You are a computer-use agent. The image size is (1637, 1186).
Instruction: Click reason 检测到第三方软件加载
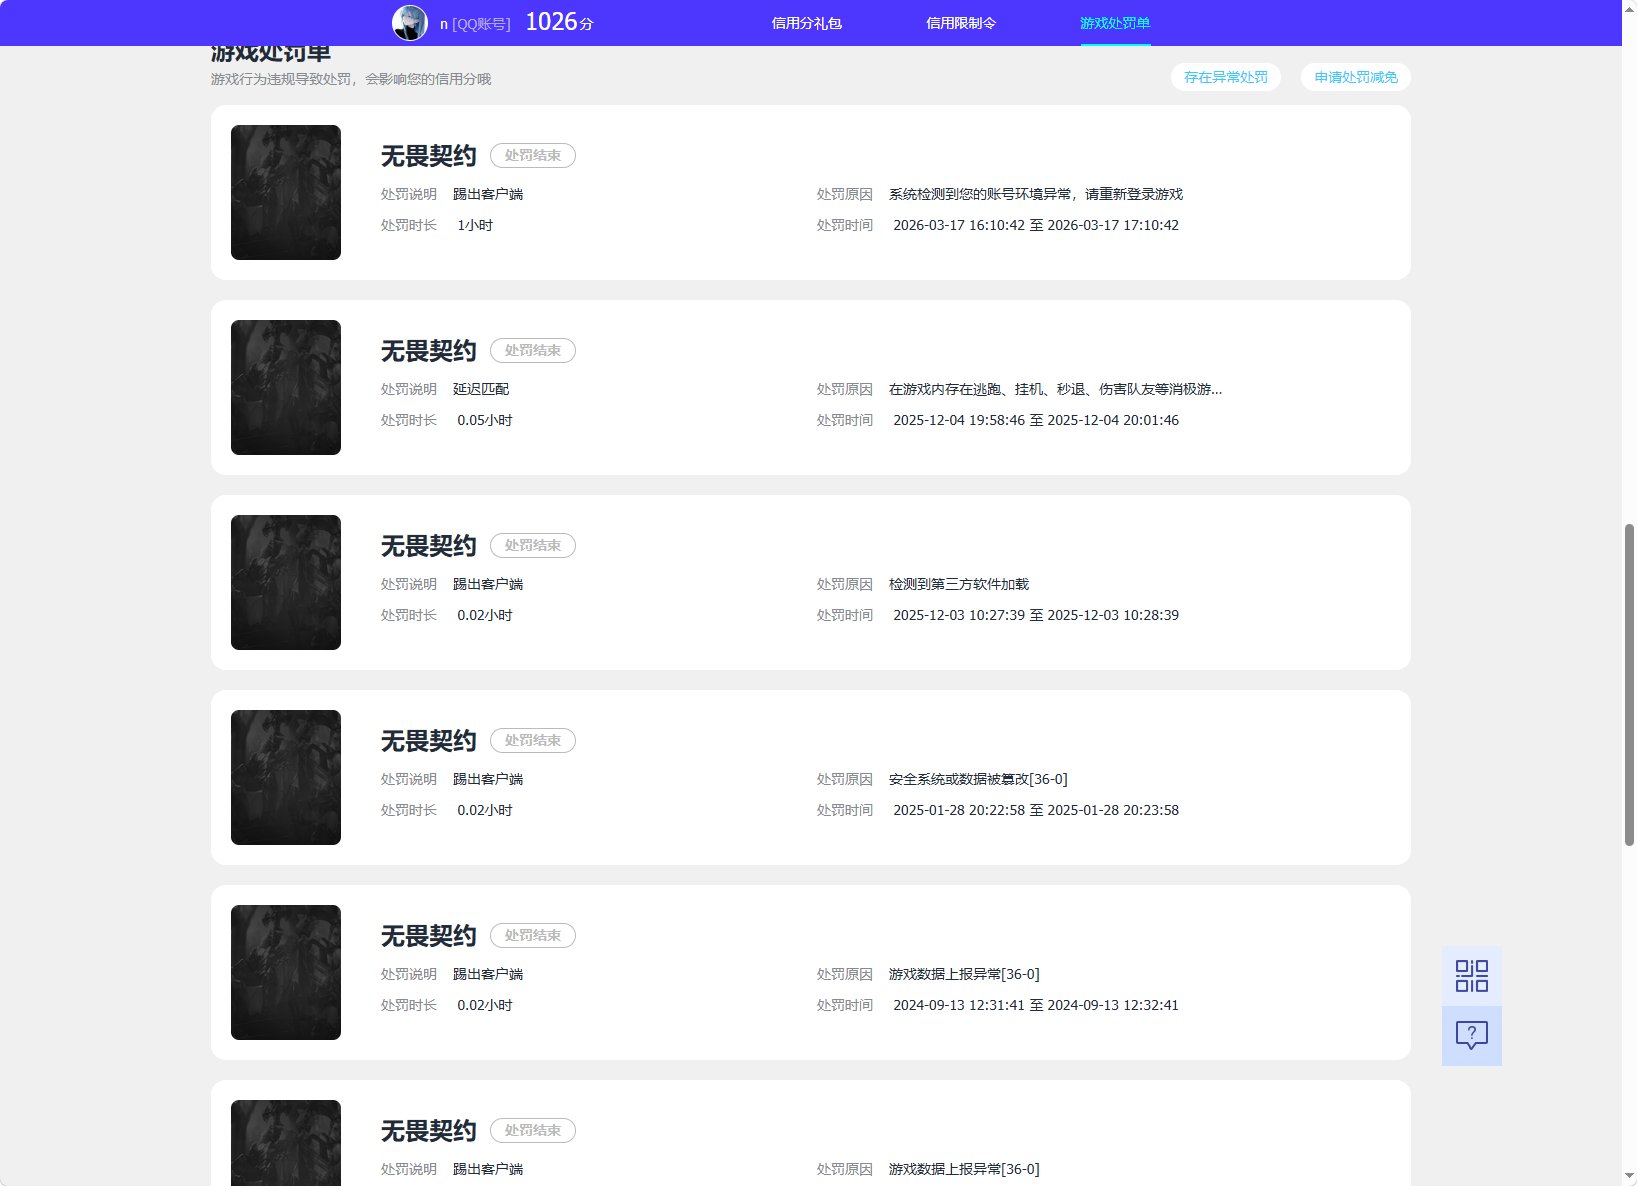959,584
